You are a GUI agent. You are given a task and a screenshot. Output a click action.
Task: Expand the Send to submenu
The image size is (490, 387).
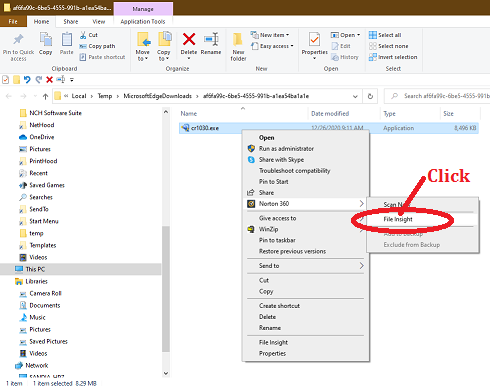pos(305,266)
